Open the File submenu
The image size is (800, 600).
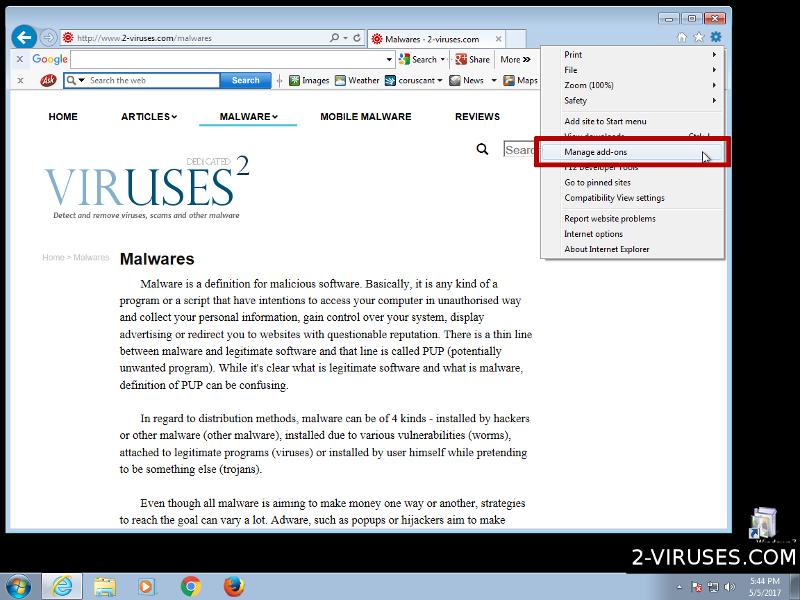pos(633,70)
